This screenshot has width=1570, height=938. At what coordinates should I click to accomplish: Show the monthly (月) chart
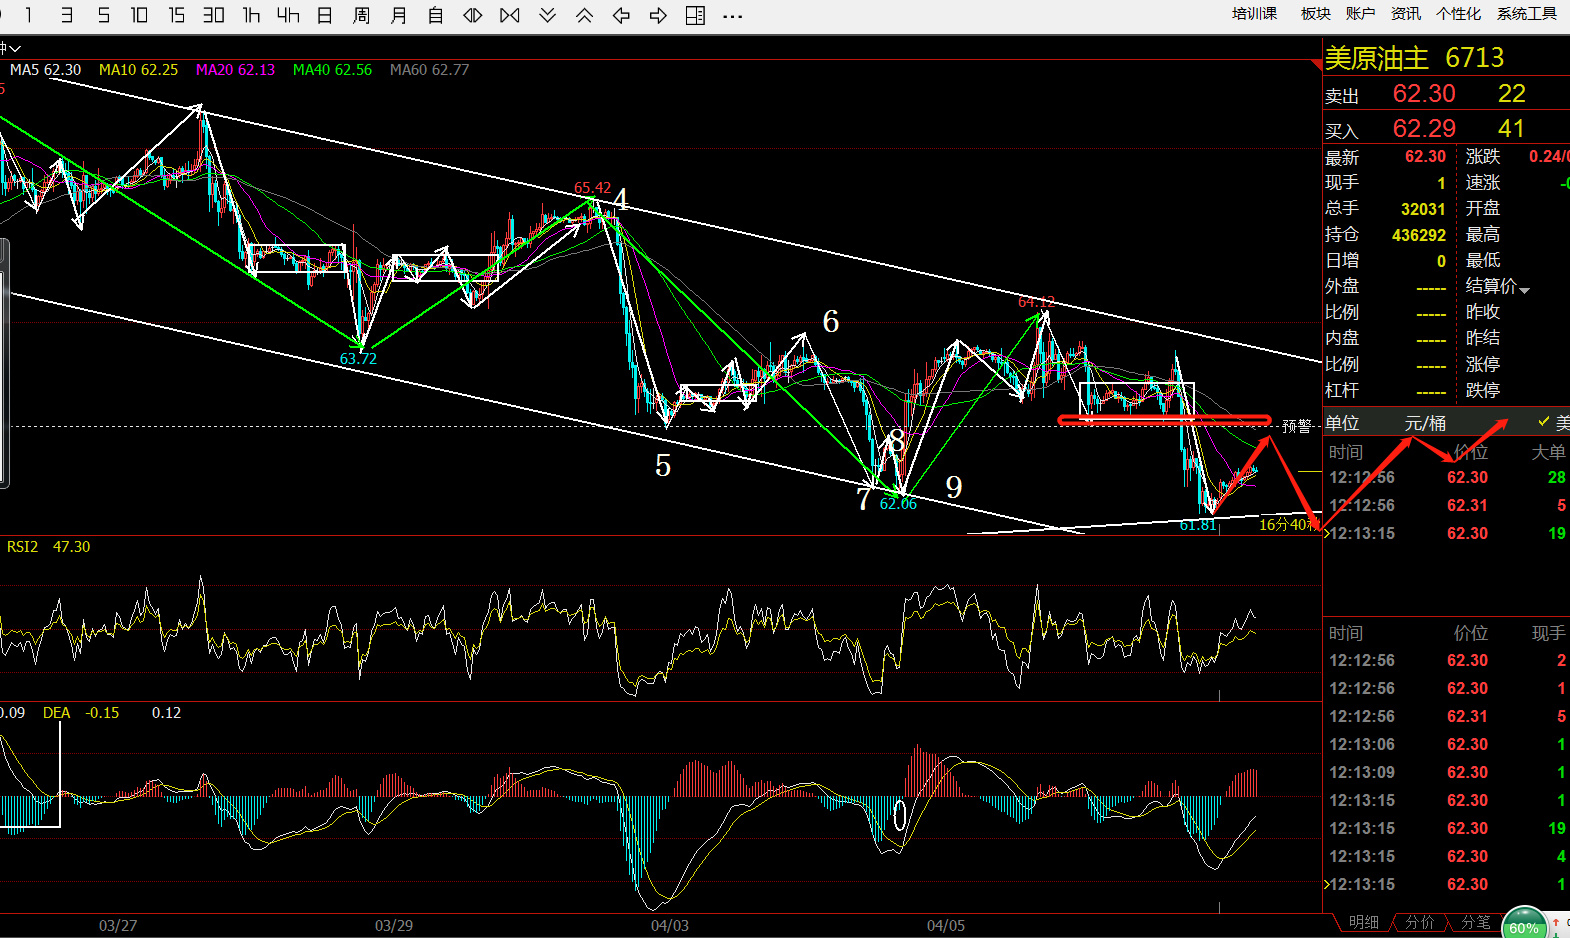pos(398,15)
